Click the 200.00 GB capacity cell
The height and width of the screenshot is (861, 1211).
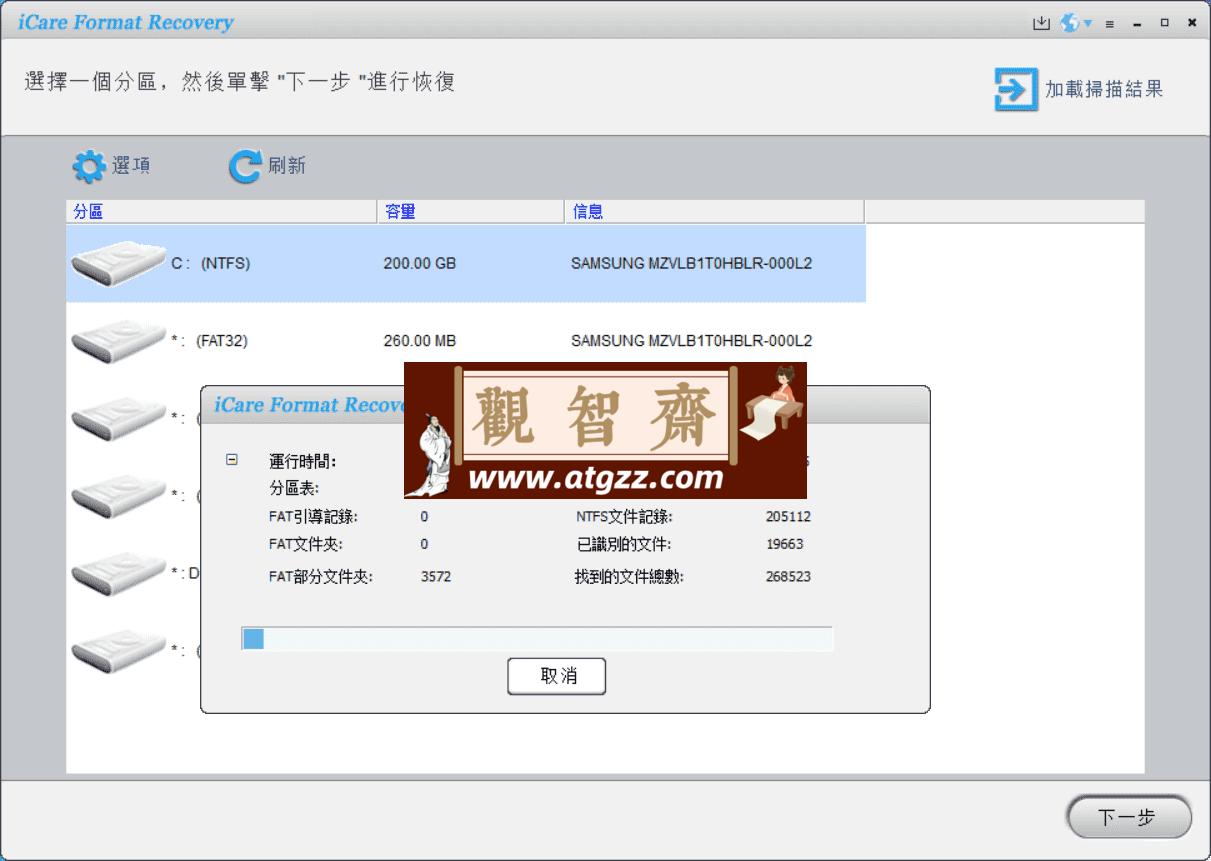pyautogui.click(x=420, y=264)
